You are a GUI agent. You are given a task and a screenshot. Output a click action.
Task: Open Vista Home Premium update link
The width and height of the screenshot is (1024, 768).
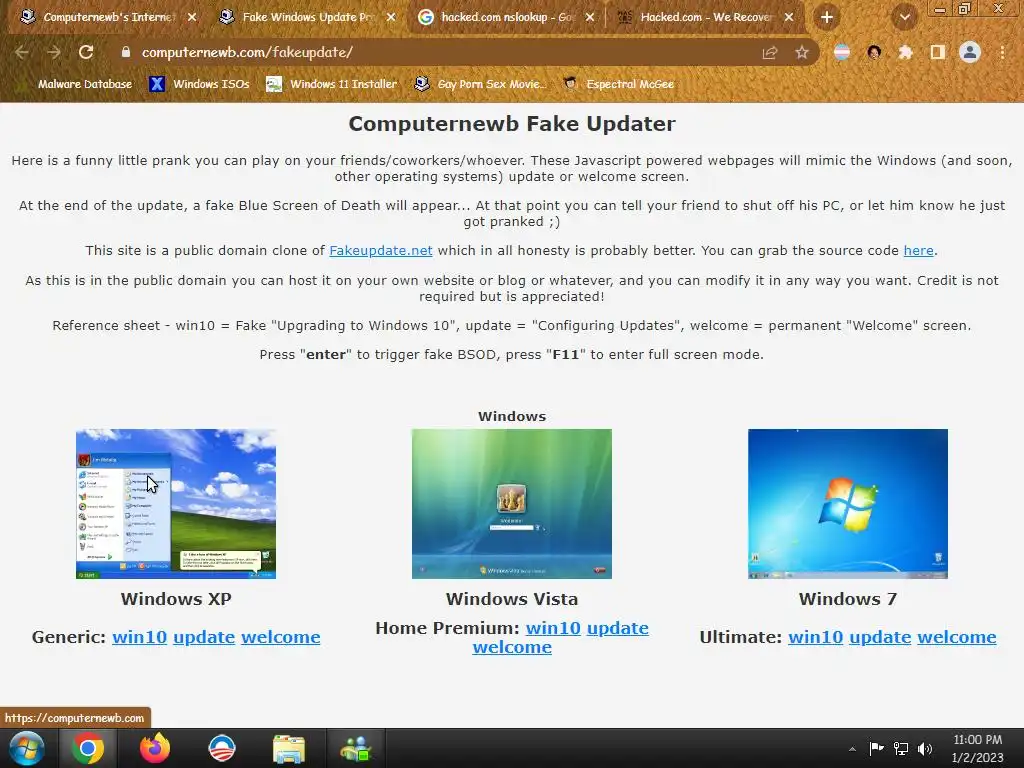[618, 628]
